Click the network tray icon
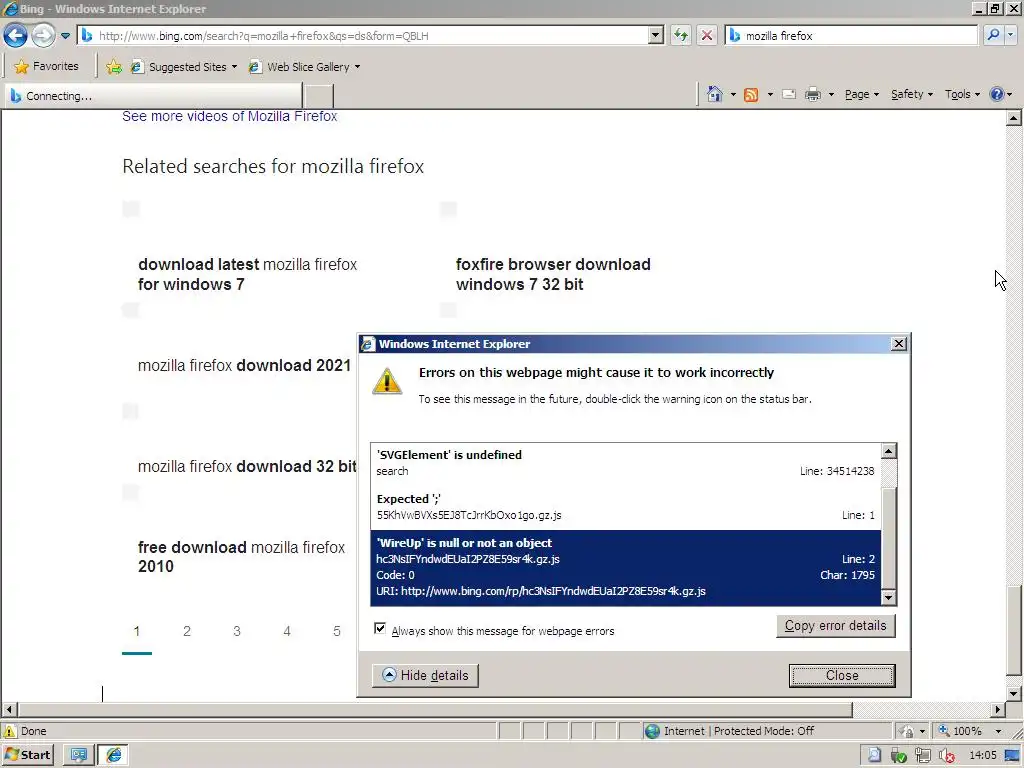1024x768 pixels. pyautogui.click(x=923, y=756)
